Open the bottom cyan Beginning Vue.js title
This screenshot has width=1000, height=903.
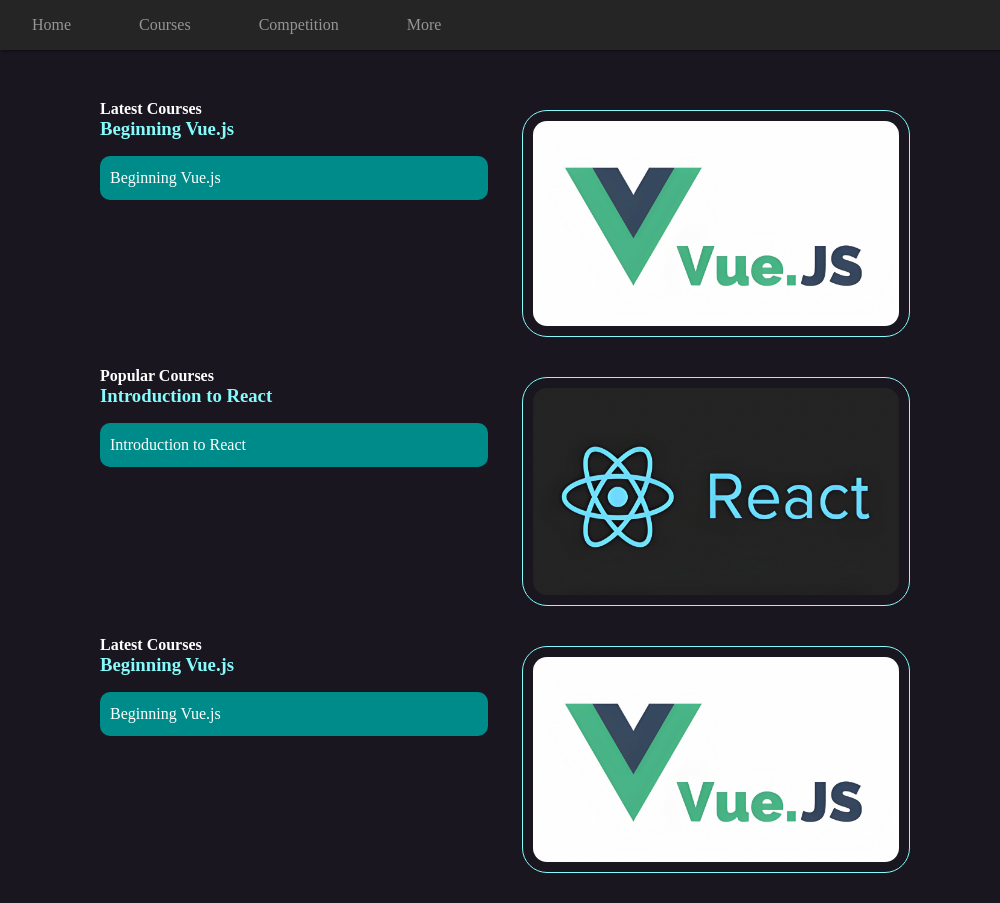(167, 665)
